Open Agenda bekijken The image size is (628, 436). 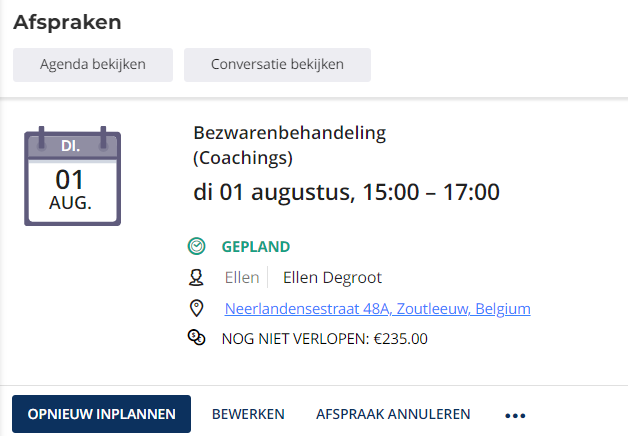pos(93,65)
